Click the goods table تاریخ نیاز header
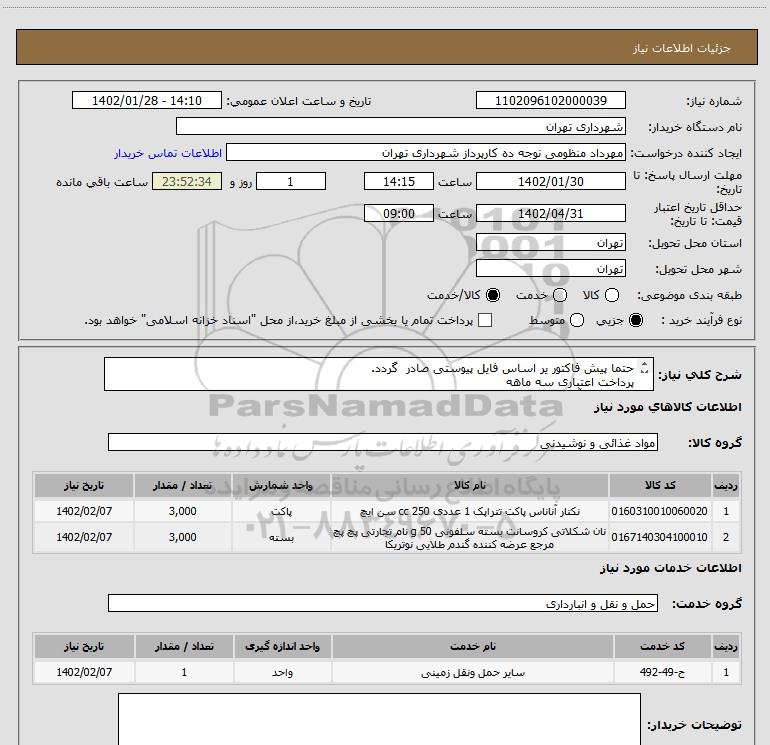The image size is (770, 745). [x=84, y=485]
